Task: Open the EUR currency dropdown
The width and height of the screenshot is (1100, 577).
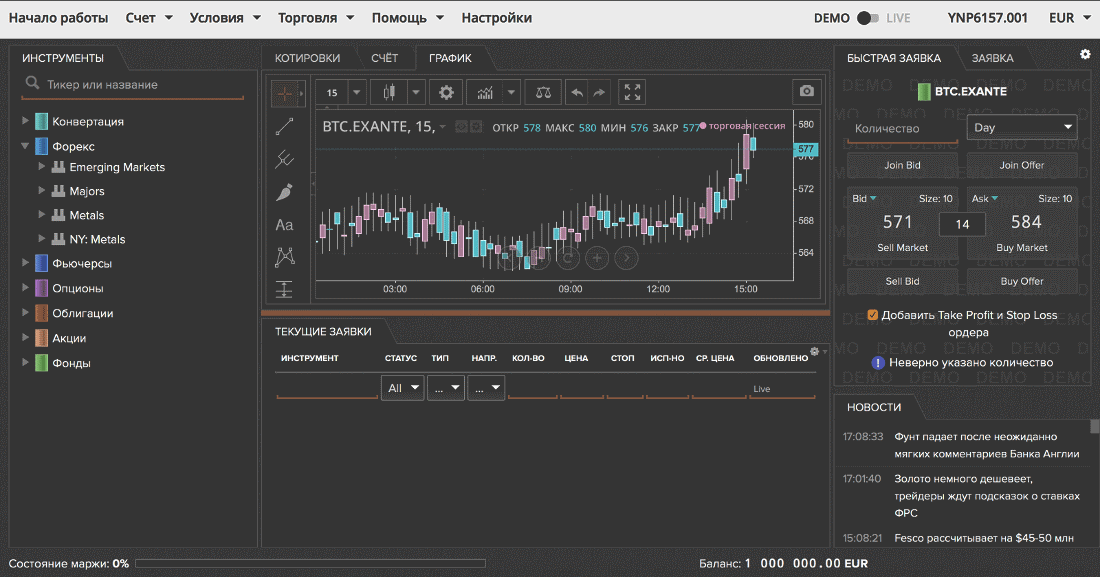Action: 1069,18
